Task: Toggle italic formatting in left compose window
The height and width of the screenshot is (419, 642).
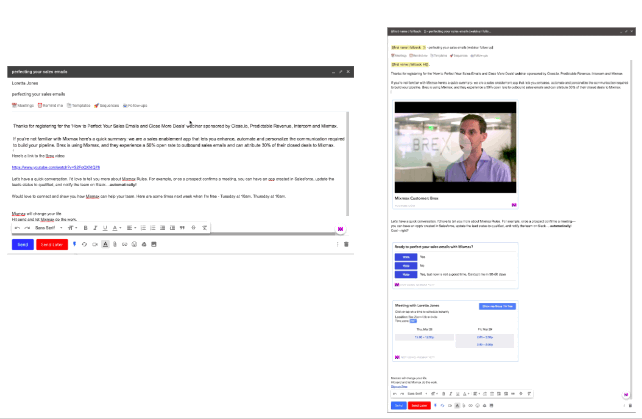Action: [x=95, y=228]
